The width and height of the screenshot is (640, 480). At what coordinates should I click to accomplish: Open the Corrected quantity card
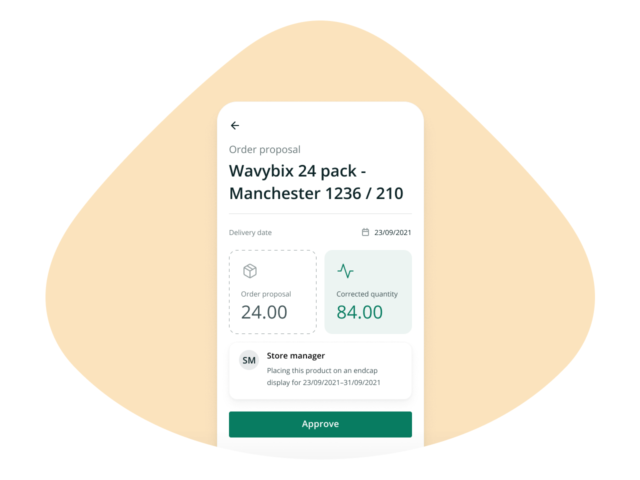[368, 292]
